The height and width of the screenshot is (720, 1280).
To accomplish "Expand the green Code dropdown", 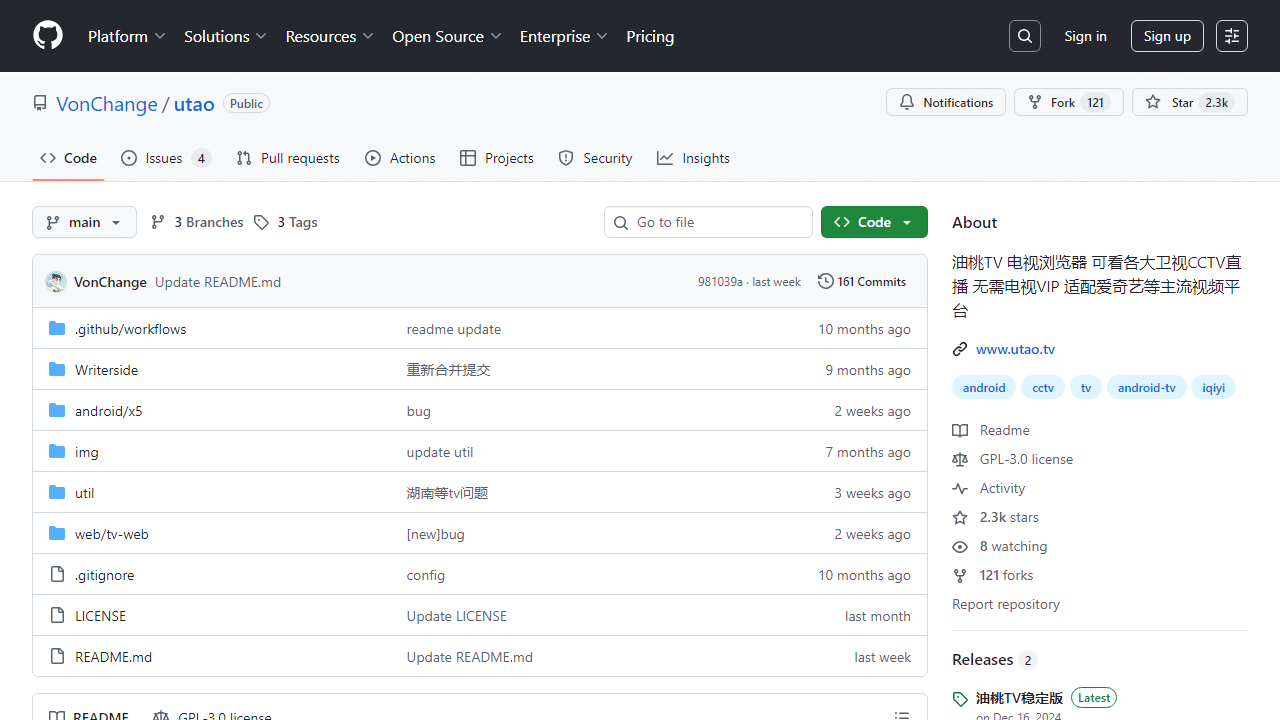I will click(x=874, y=222).
